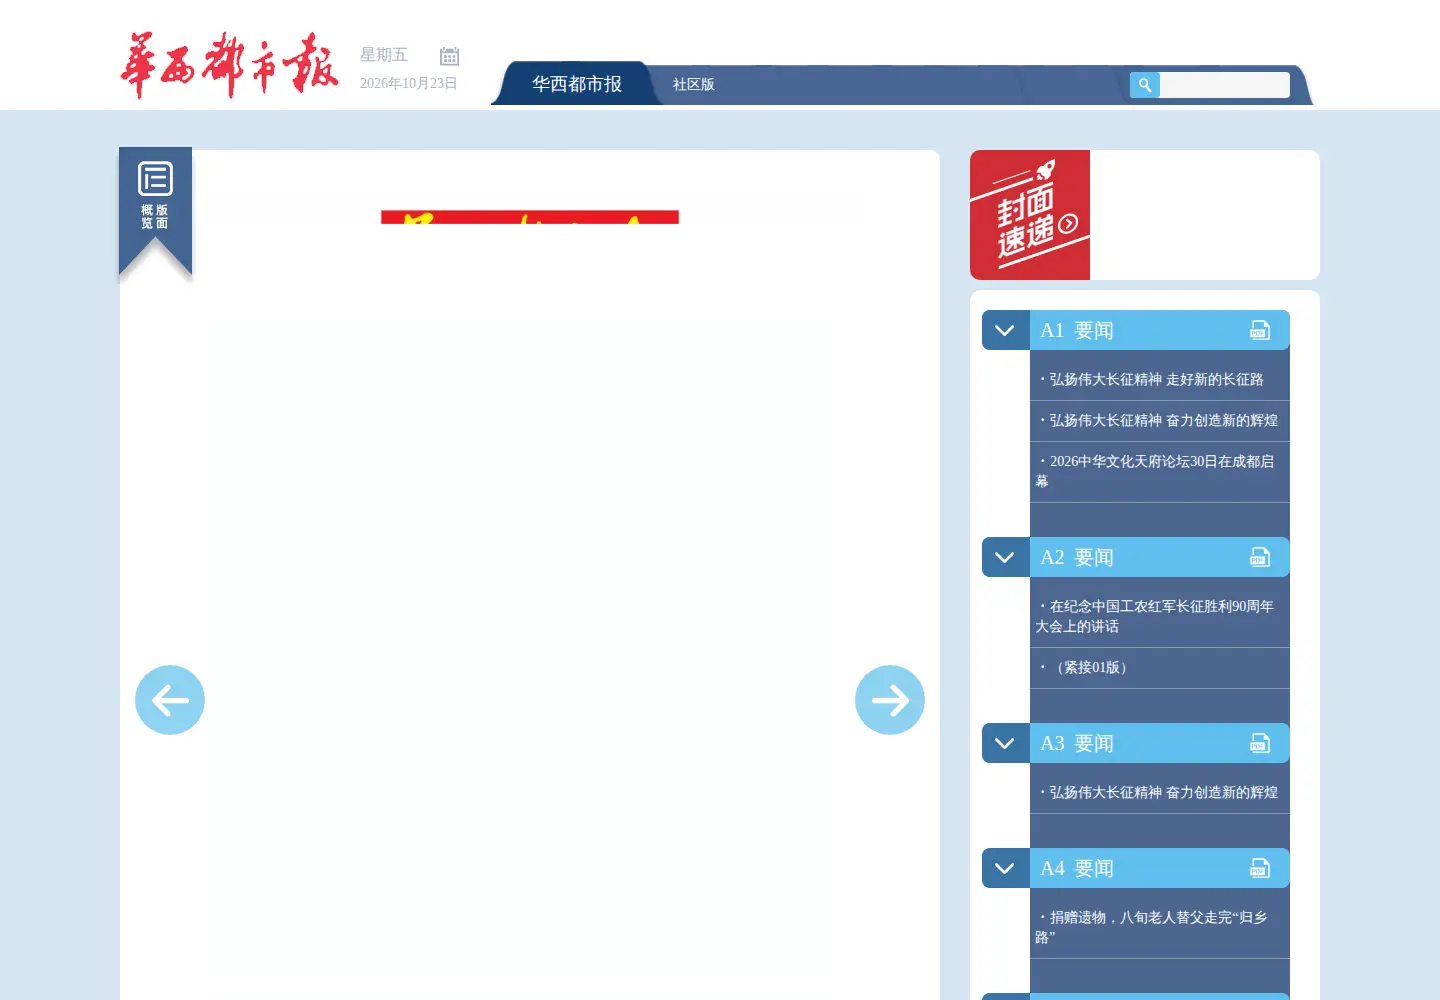Open the PDF icon for A4 要闻

click(1260, 868)
